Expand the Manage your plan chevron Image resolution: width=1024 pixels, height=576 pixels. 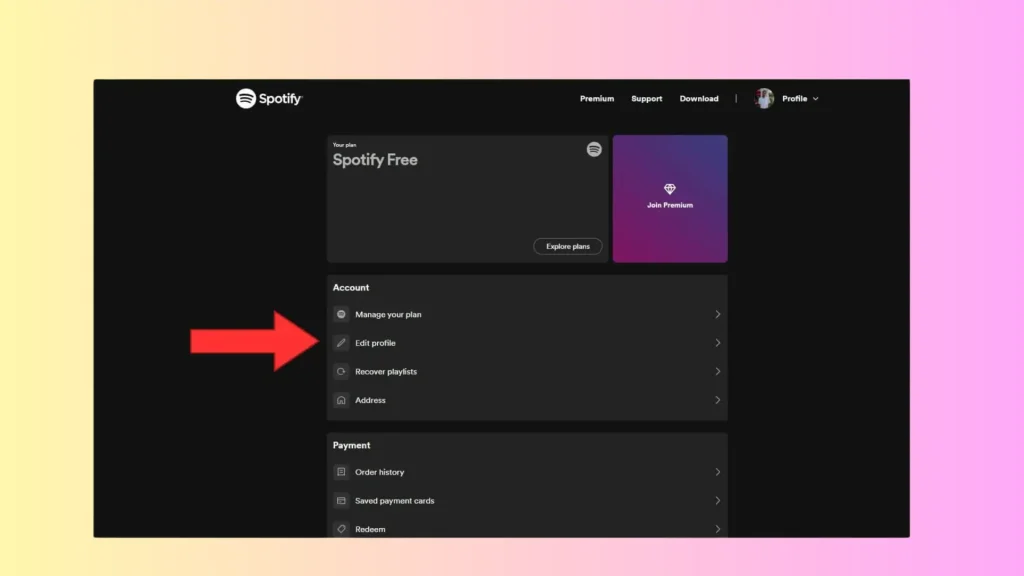717,314
